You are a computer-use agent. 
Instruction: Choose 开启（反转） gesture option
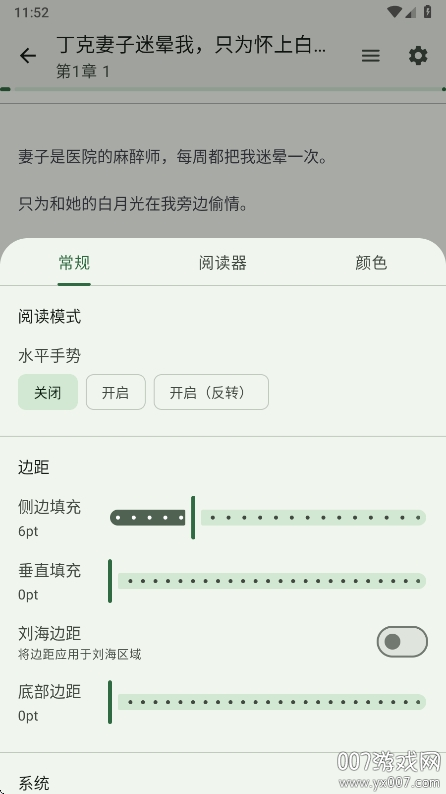click(211, 392)
